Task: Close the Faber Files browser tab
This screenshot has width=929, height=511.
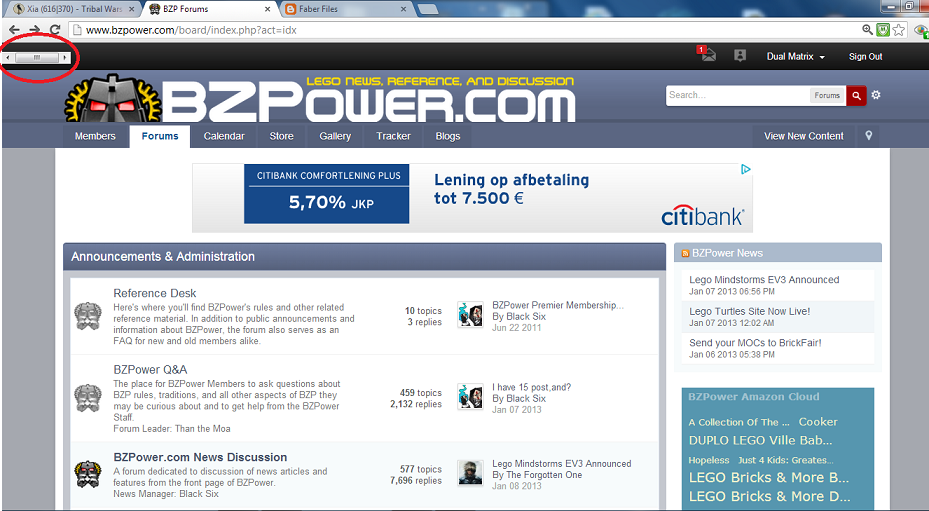Action: click(x=403, y=9)
